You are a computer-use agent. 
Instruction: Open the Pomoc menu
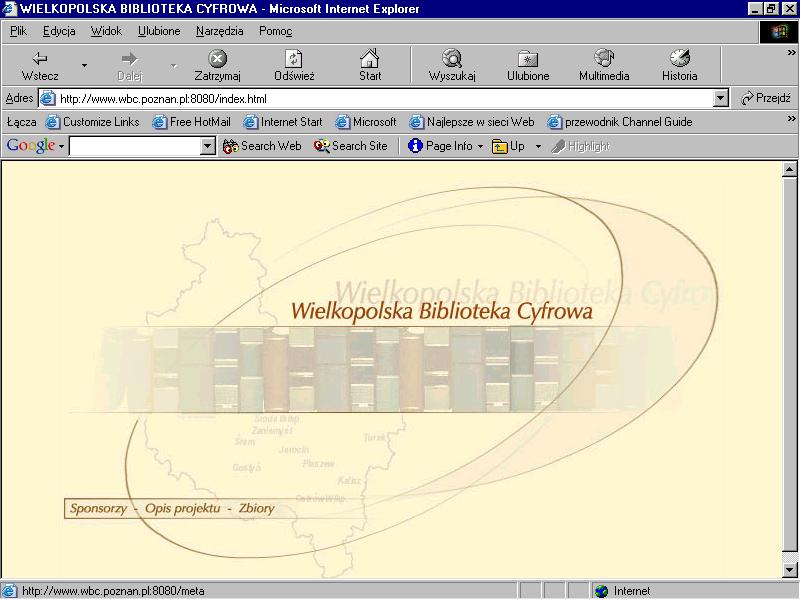click(276, 31)
